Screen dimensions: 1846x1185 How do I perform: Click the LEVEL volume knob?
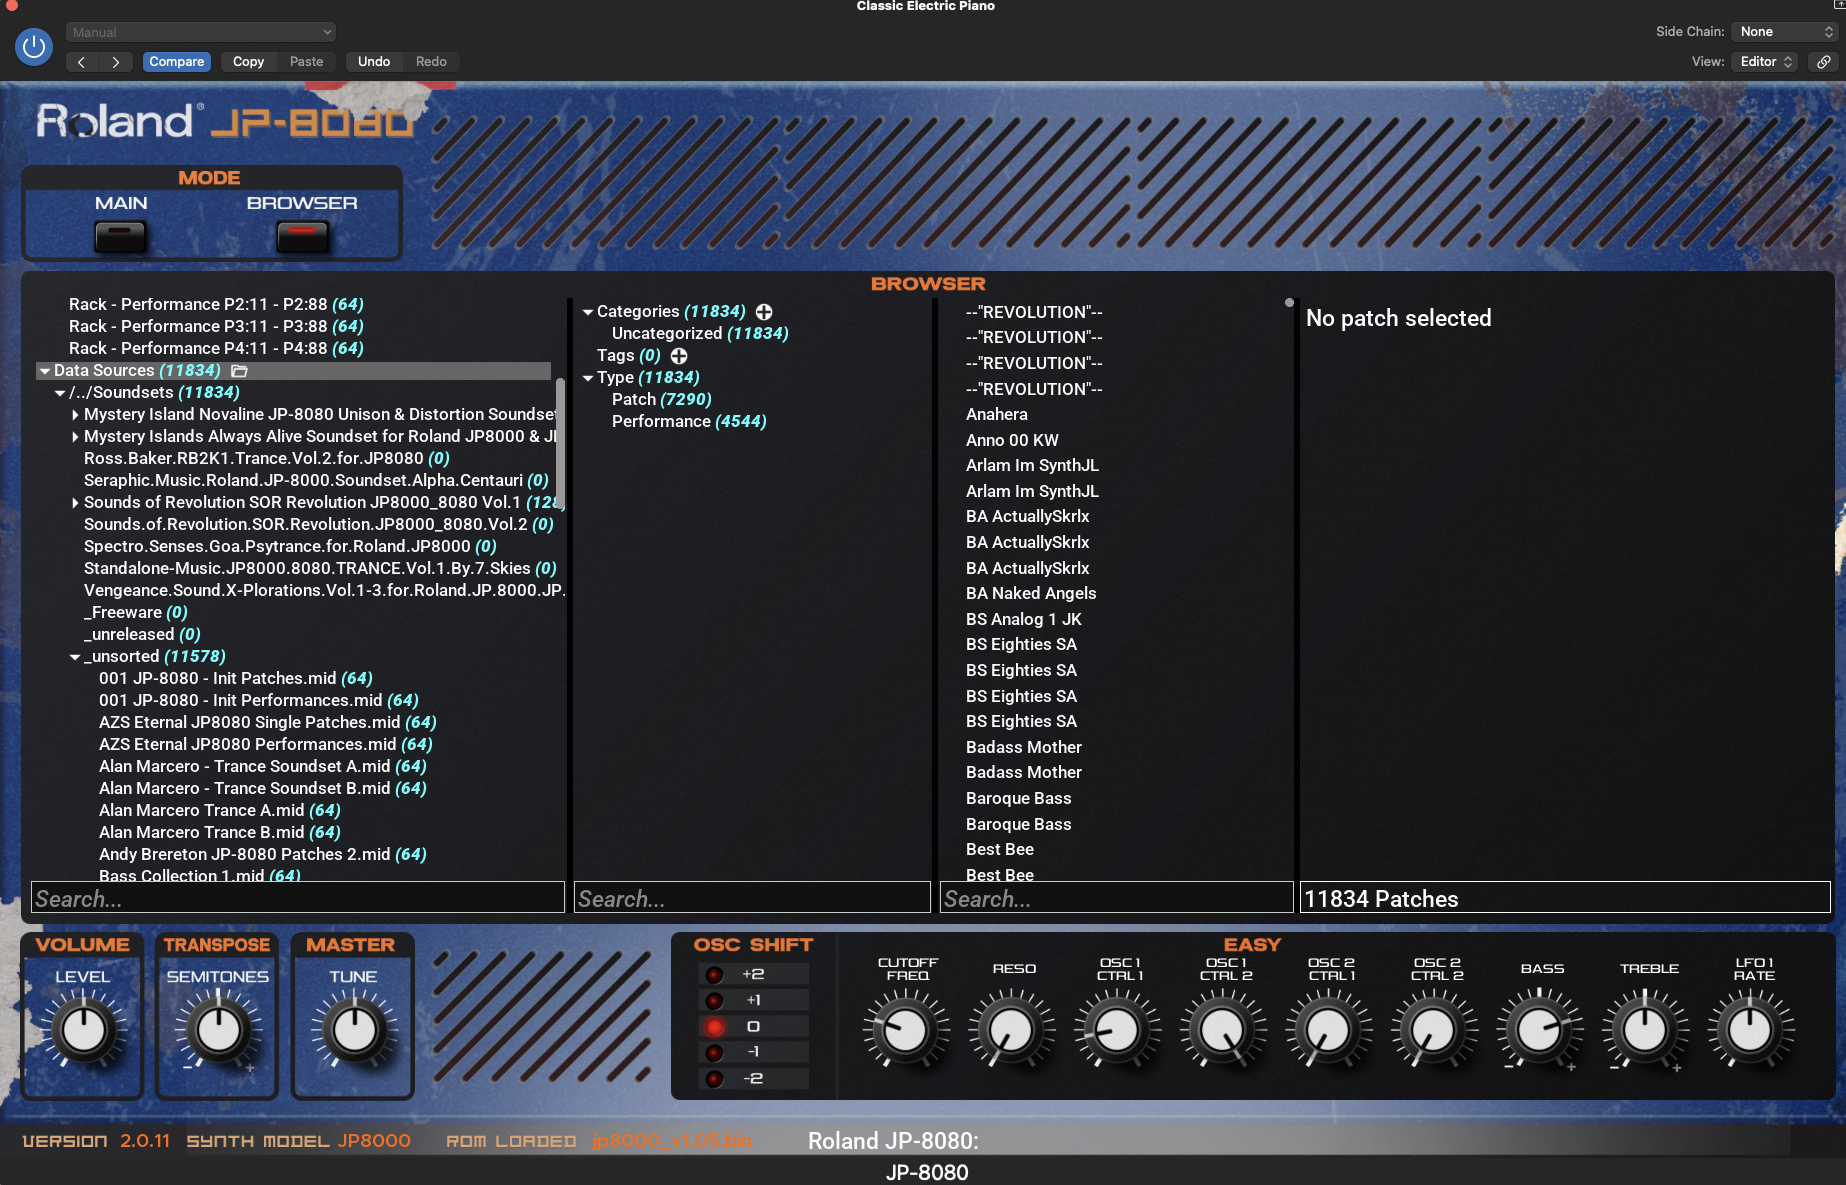click(83, 1030)
